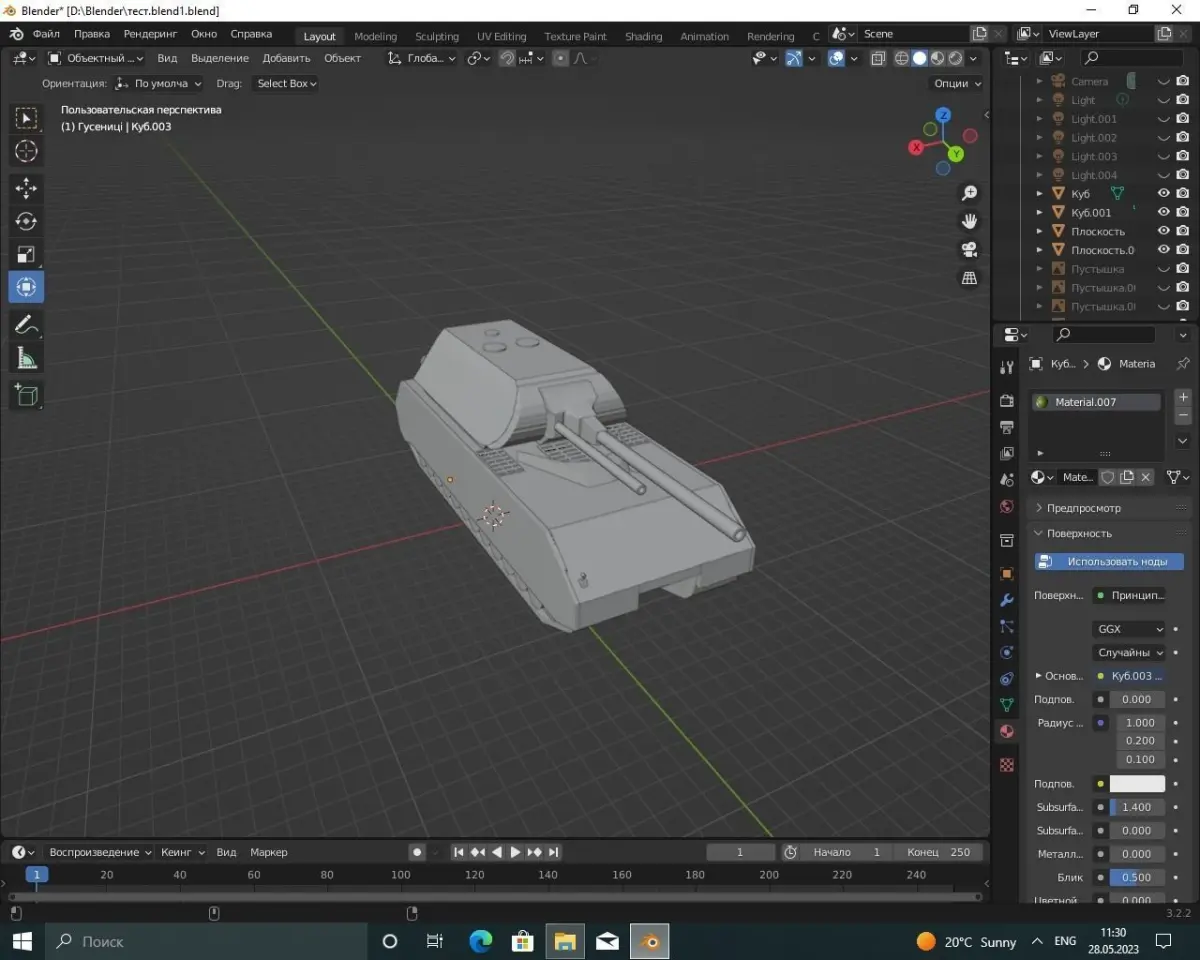Screen dimensions: 1200x960
Task: Switch to the Shading workspace tab
Action: coord(643,36)
